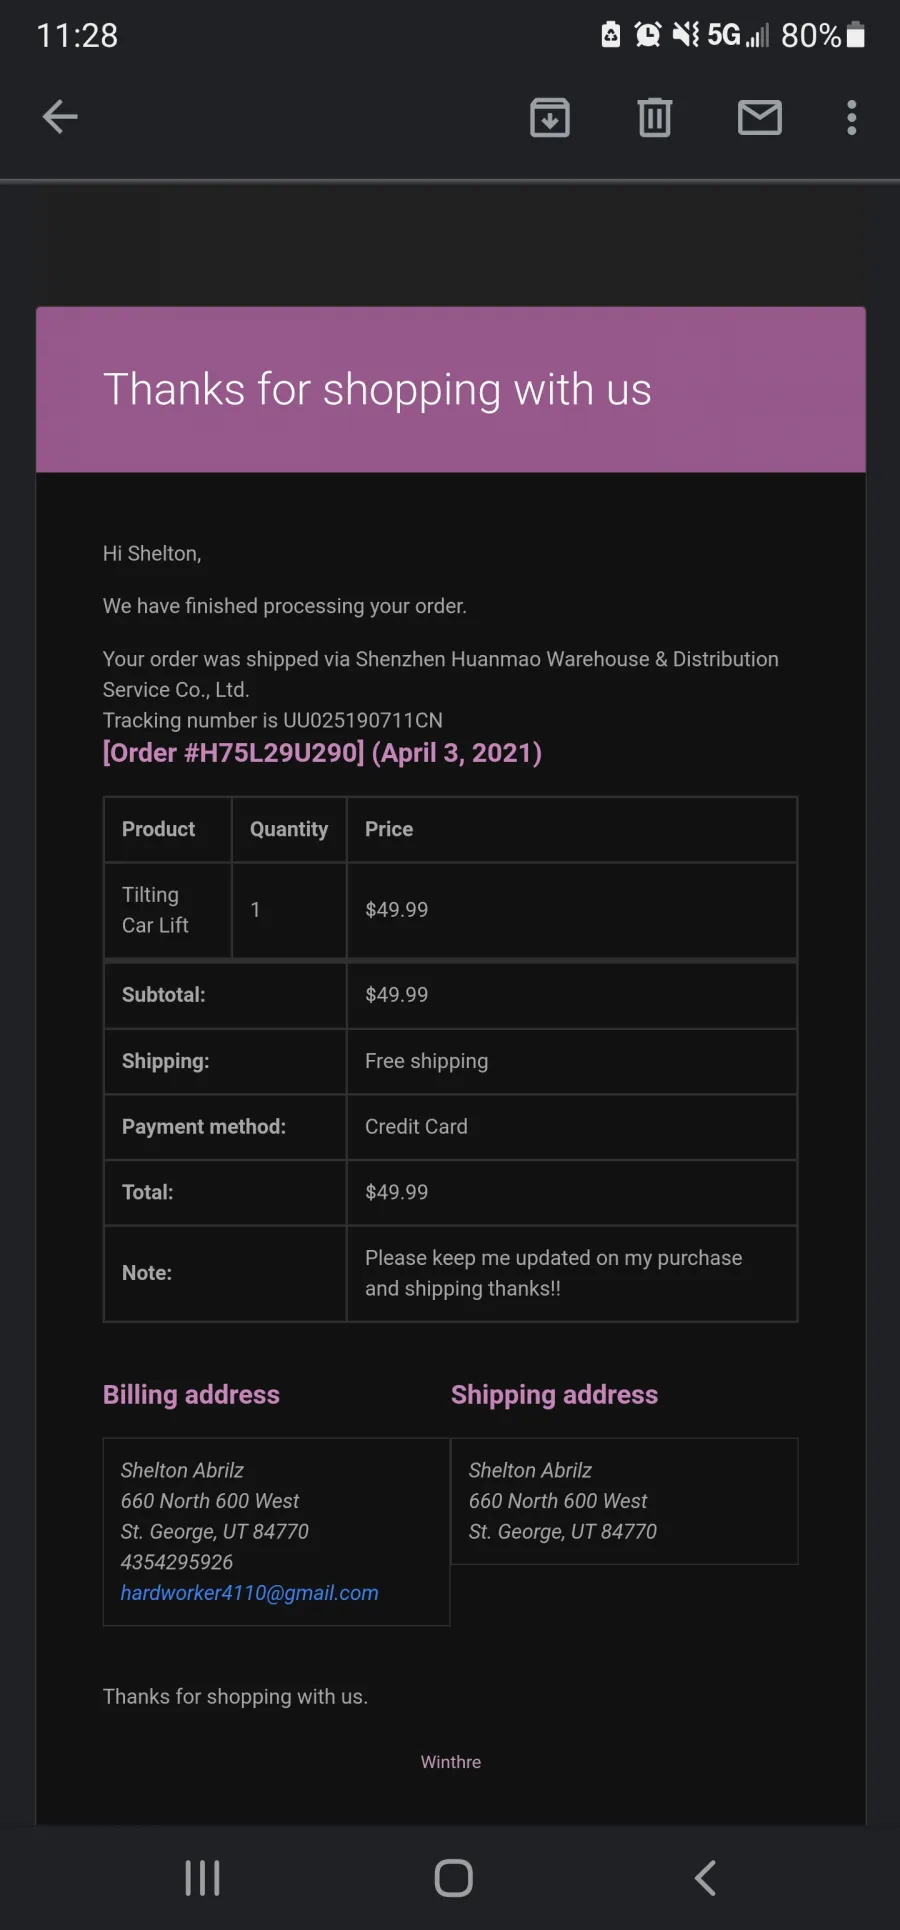Tap the alarm icon in status bar
This screenshot has height=1930, width=900.
648,35
